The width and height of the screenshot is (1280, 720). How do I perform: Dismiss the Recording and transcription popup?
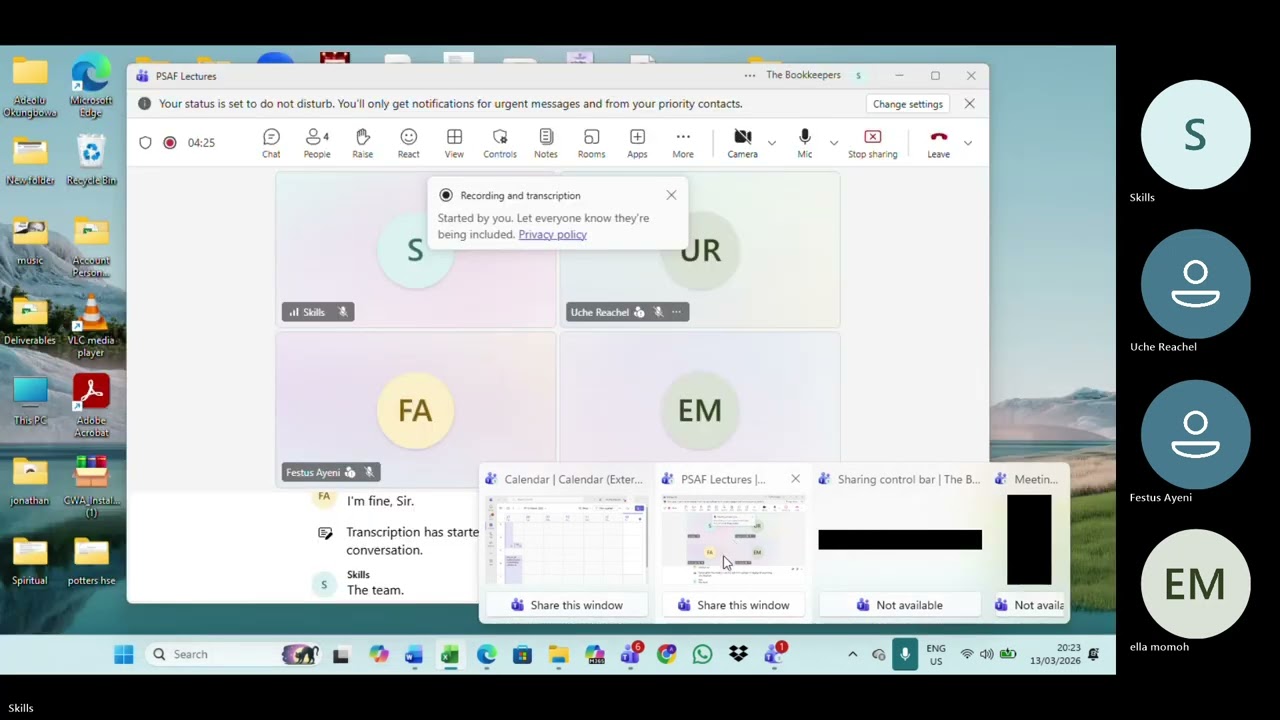[671, 195]
